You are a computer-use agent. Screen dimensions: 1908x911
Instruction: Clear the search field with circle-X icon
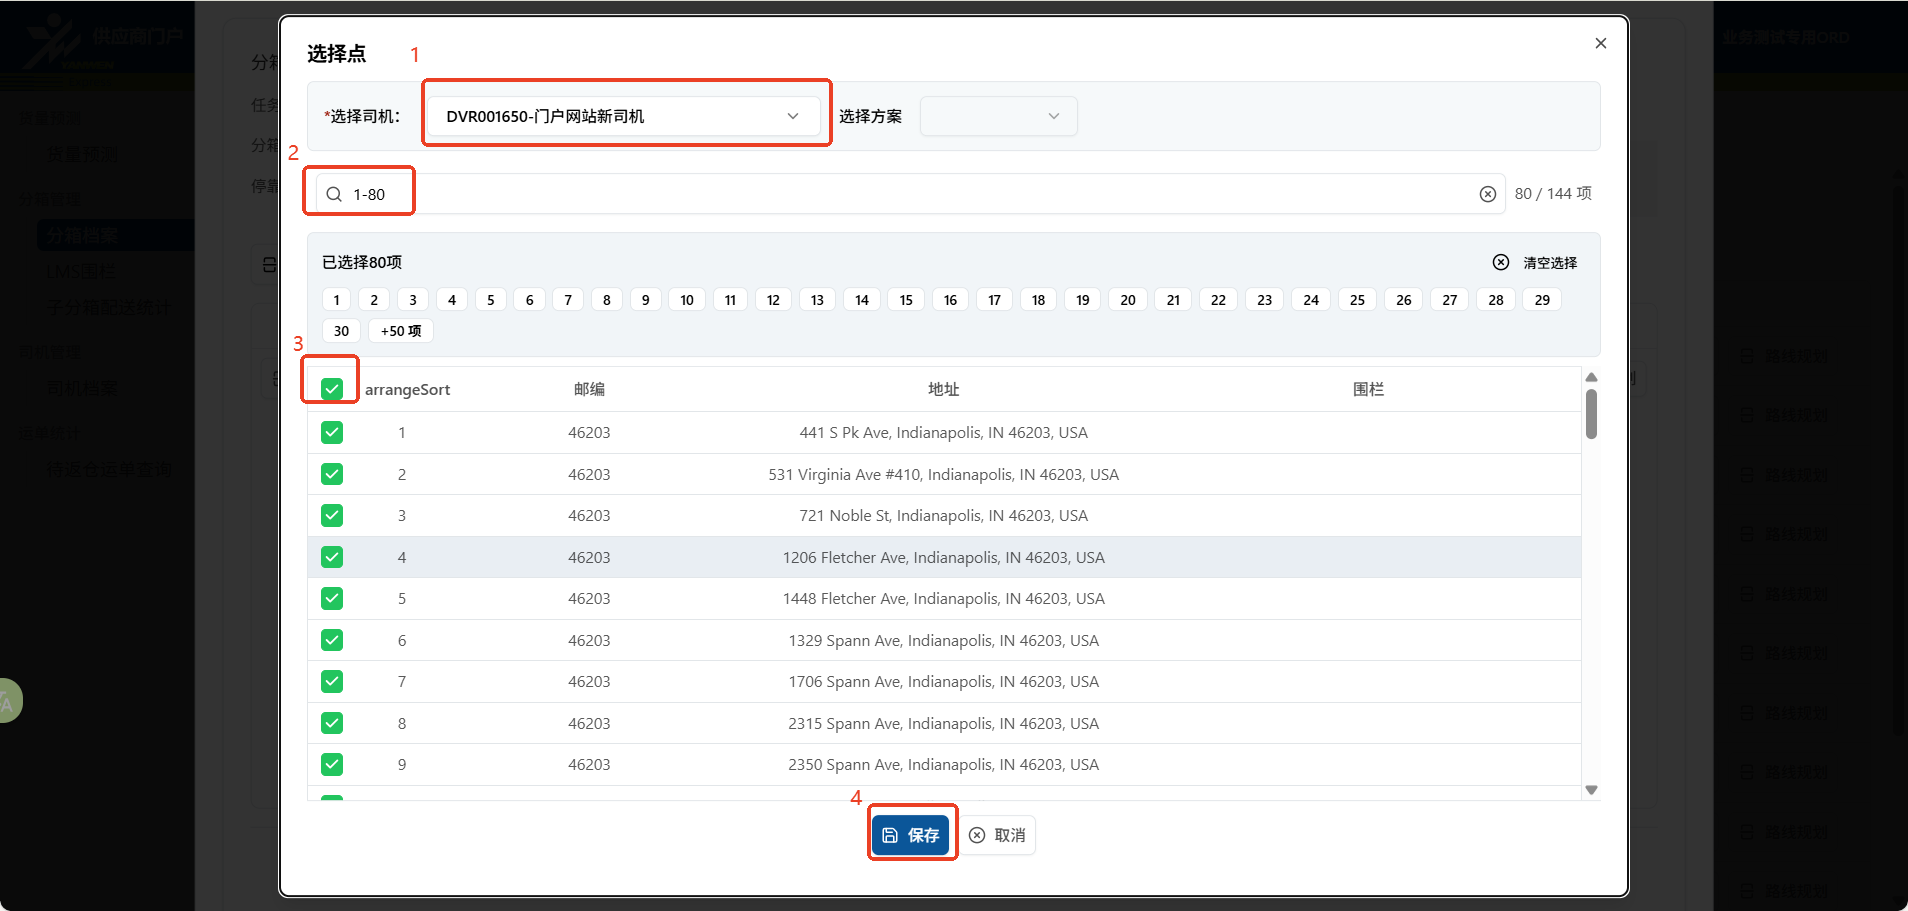(x=1487, y=194)
